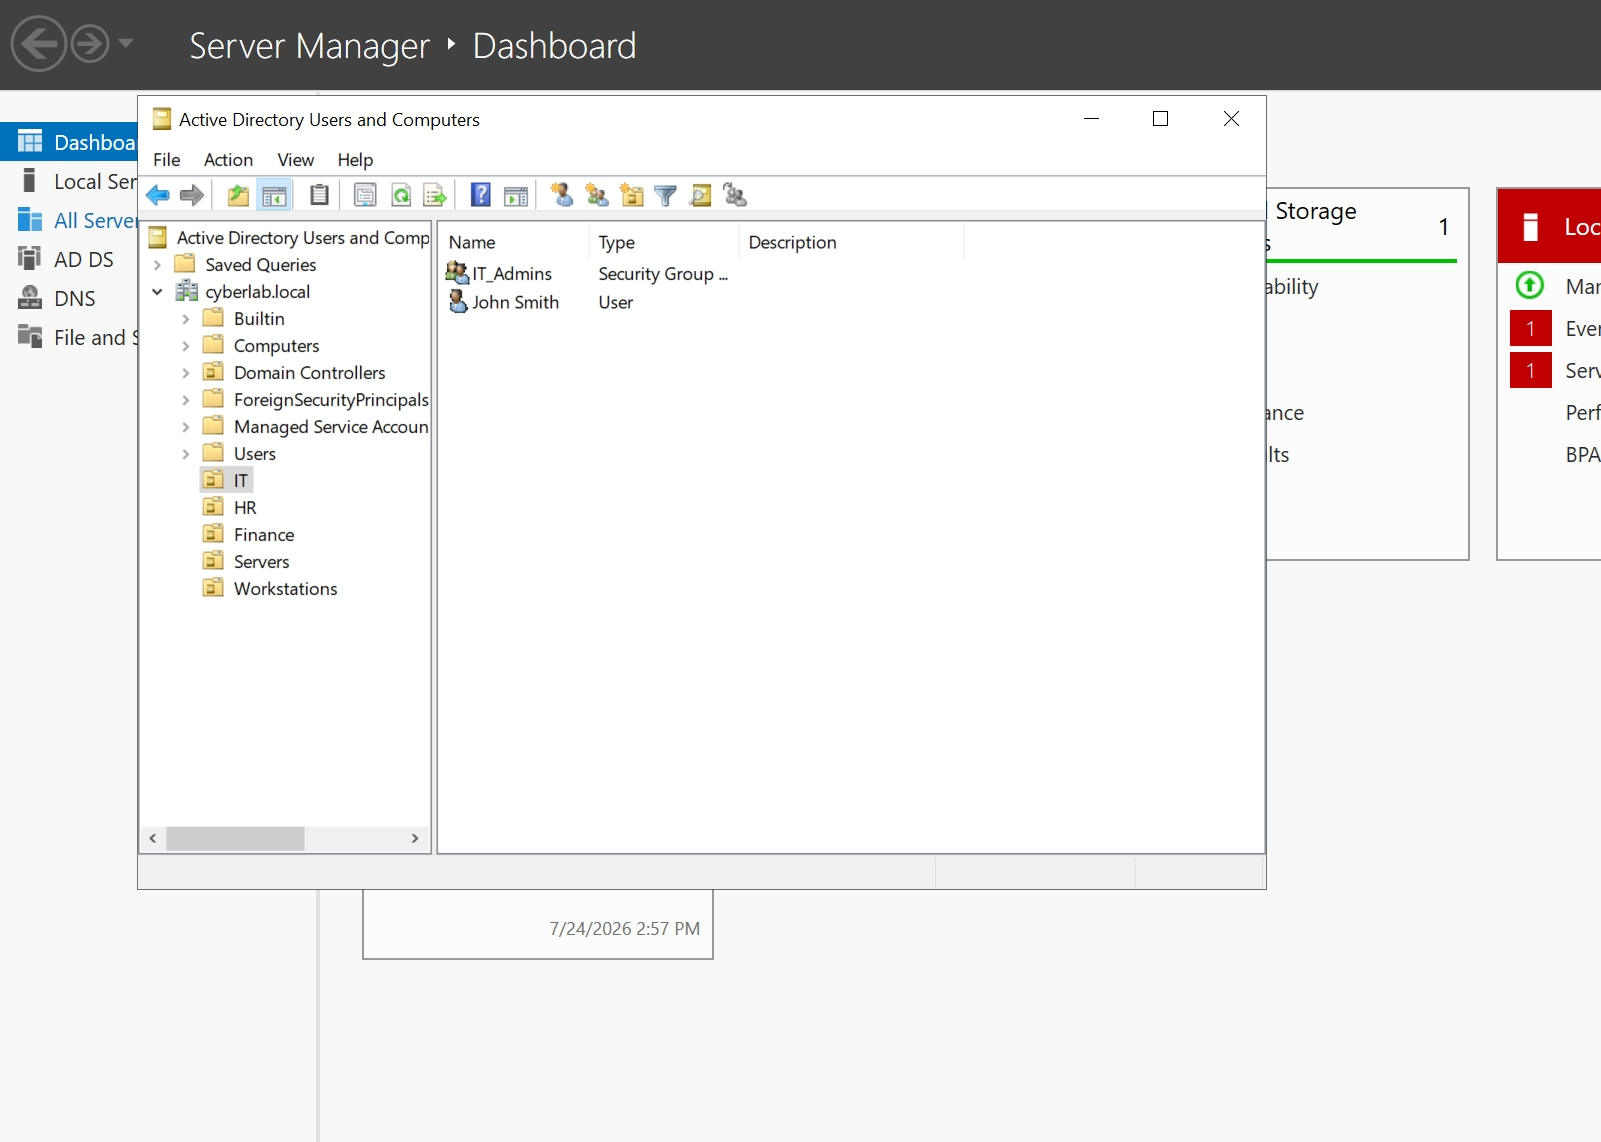Select Saved Queries in the tree
The image size is (1601, 1142).
point(261,265)
